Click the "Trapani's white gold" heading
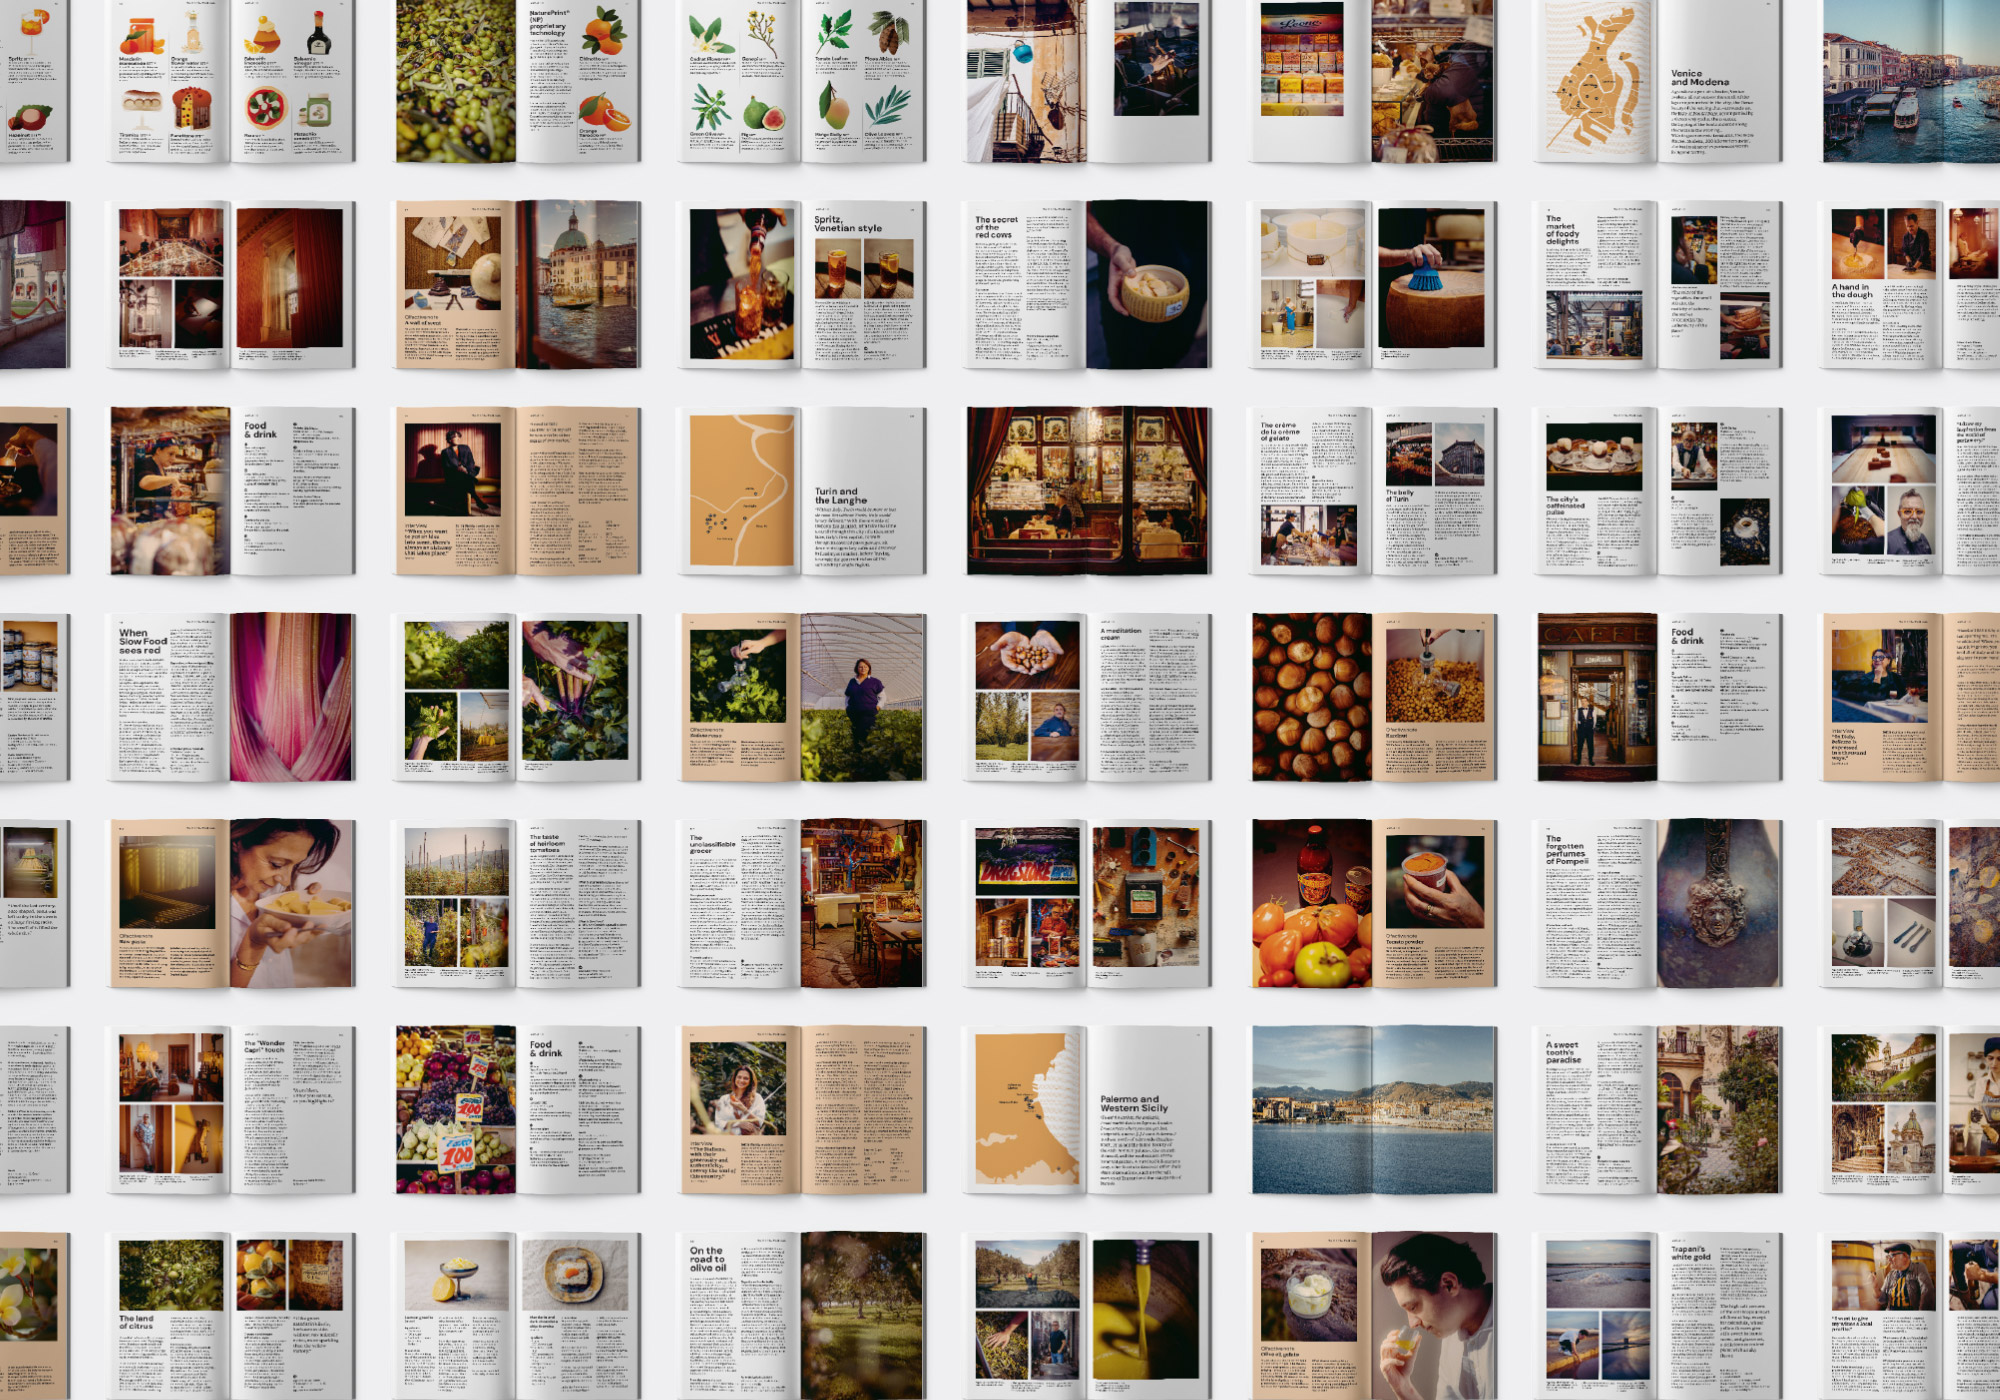The width and height of the screenshot is (2000, 1400). (1690, 1253)
